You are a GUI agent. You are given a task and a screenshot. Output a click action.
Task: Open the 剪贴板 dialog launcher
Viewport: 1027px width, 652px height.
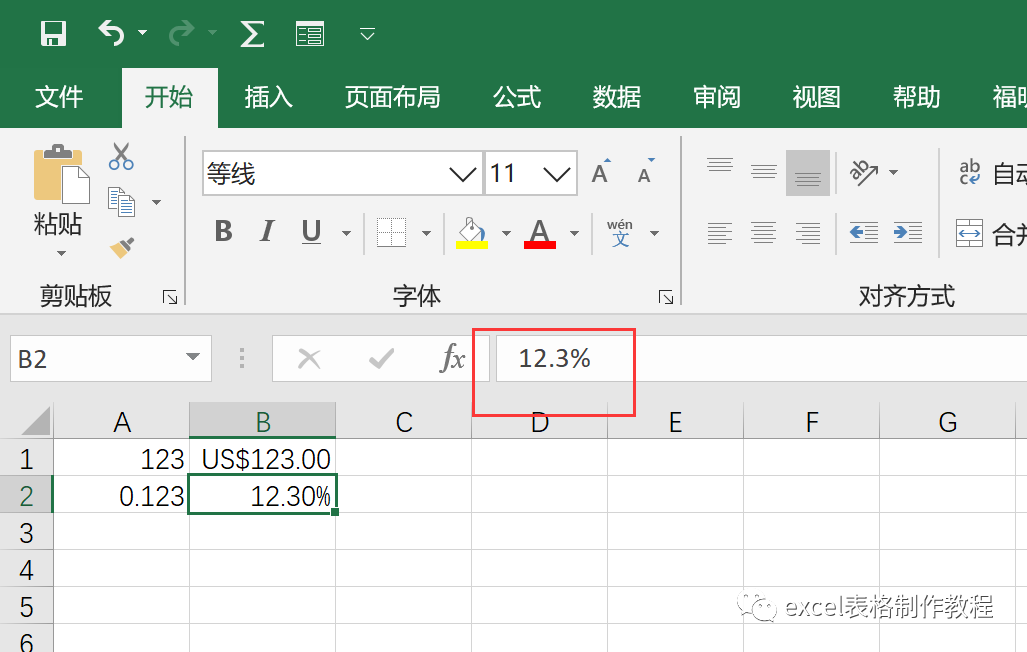pos(170,297)
